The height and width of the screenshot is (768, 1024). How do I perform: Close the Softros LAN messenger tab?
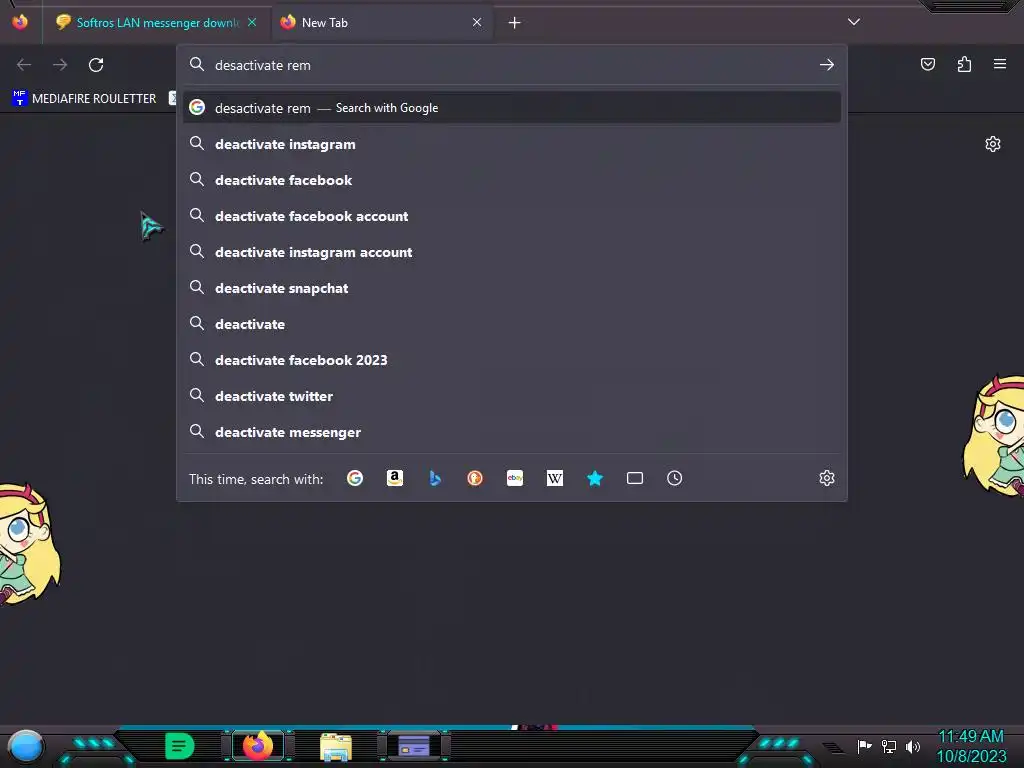pyautogui.click(x=252, y=22)
